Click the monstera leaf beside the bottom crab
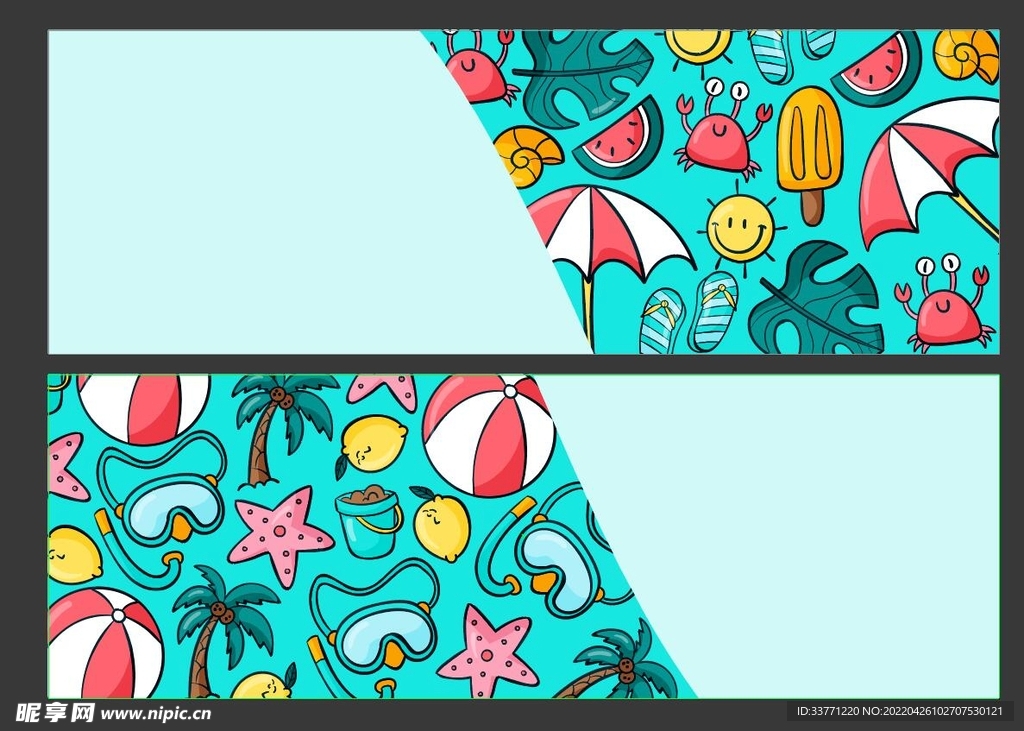 click(x=820, y=302)
